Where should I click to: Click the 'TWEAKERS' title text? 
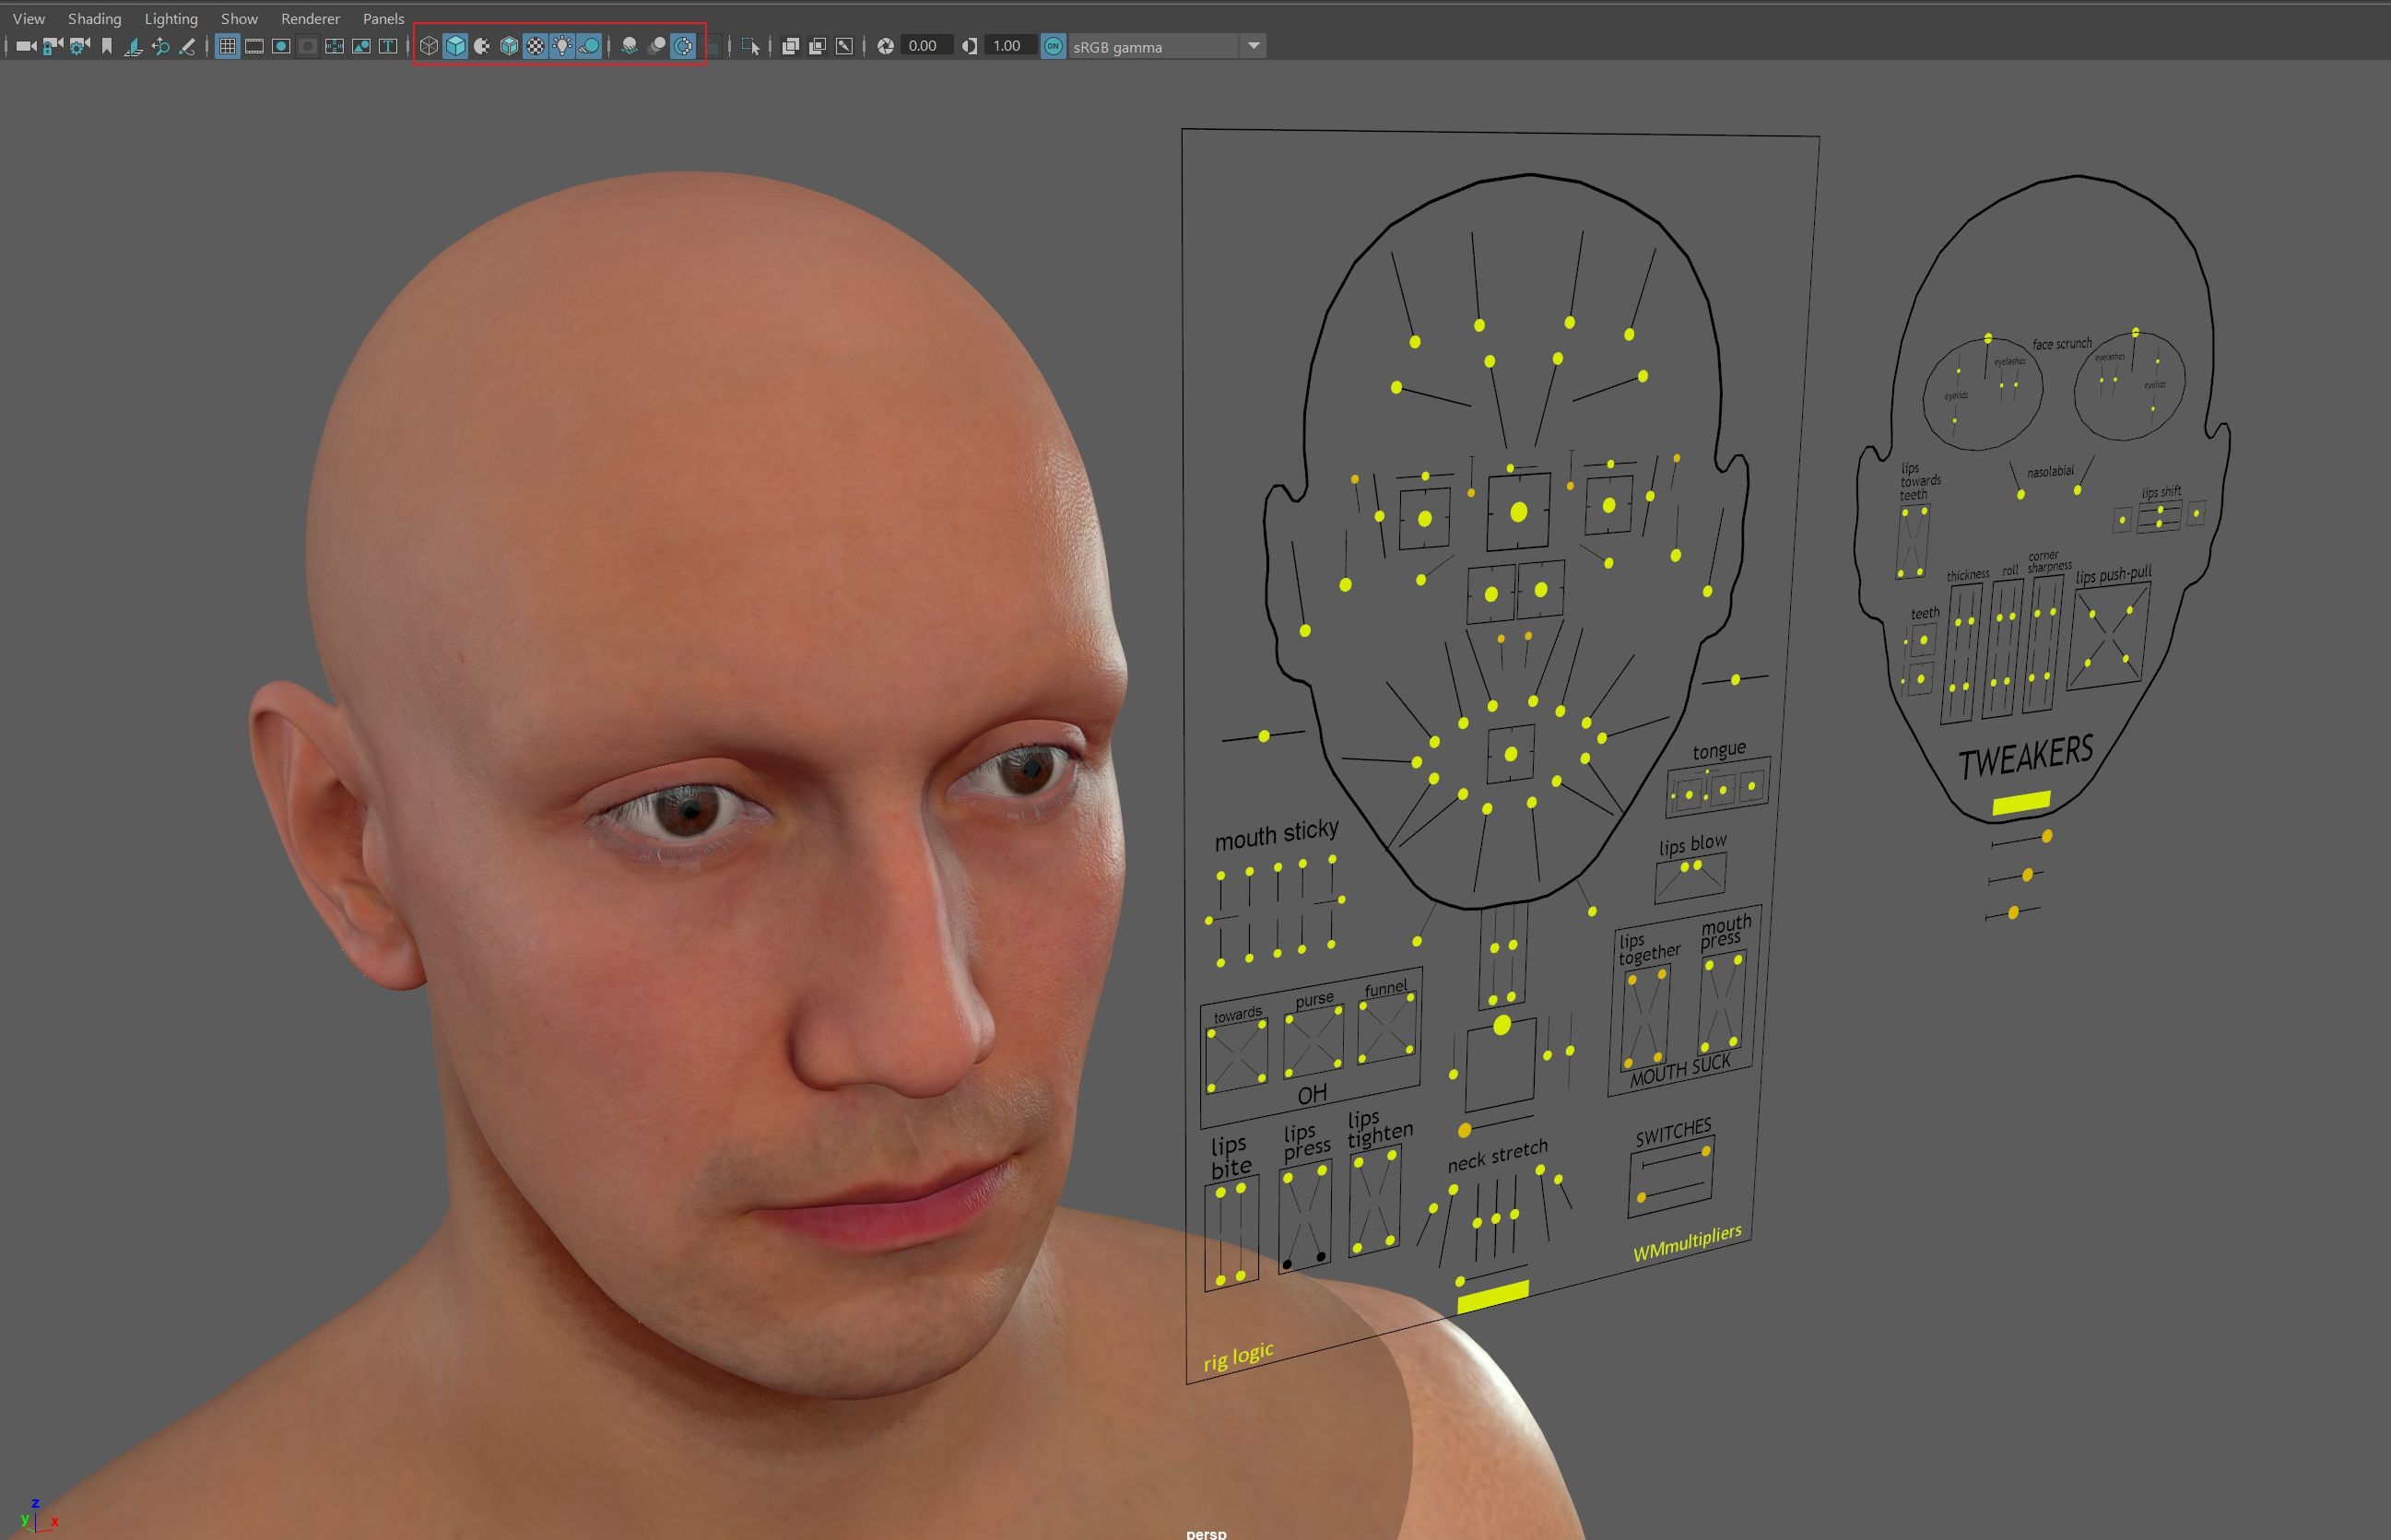click(2025, 758)
